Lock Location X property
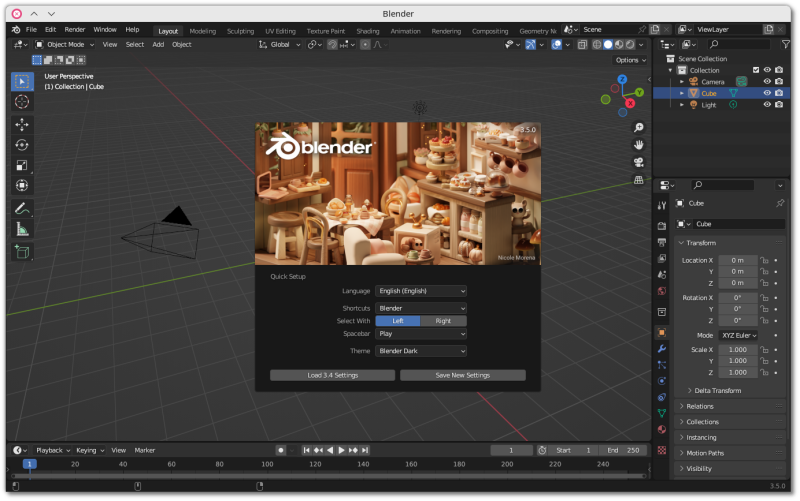Image resolution: width=800 pixels, height=501 pixels. [x=764, y=260]
